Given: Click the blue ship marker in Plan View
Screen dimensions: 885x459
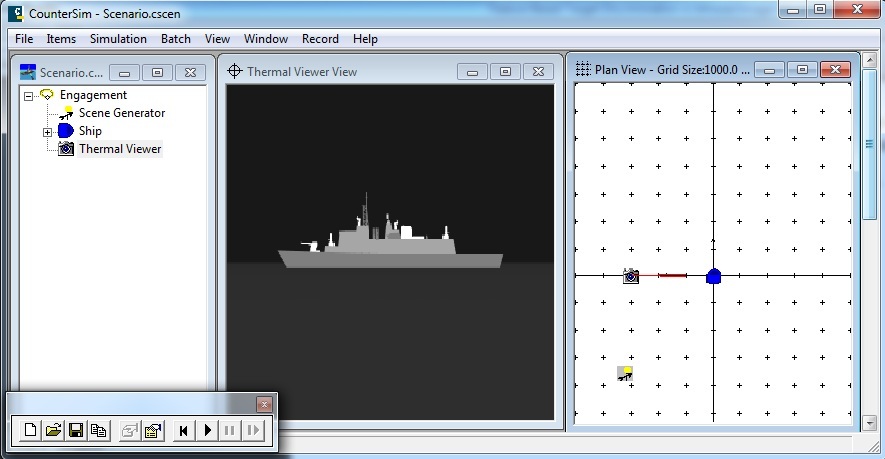Looking at the screenshot, I should [713, 276].
